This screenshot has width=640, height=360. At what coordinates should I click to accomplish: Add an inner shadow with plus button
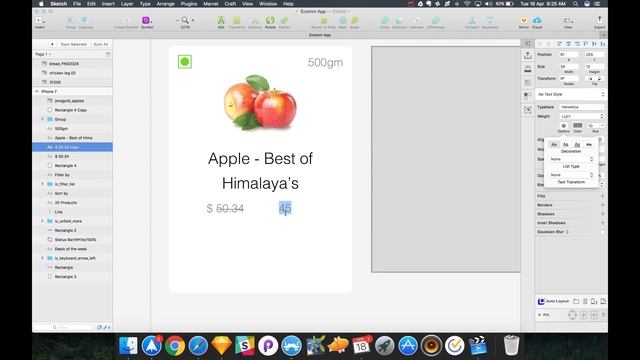pyautogui.click(x=602, y=223)
